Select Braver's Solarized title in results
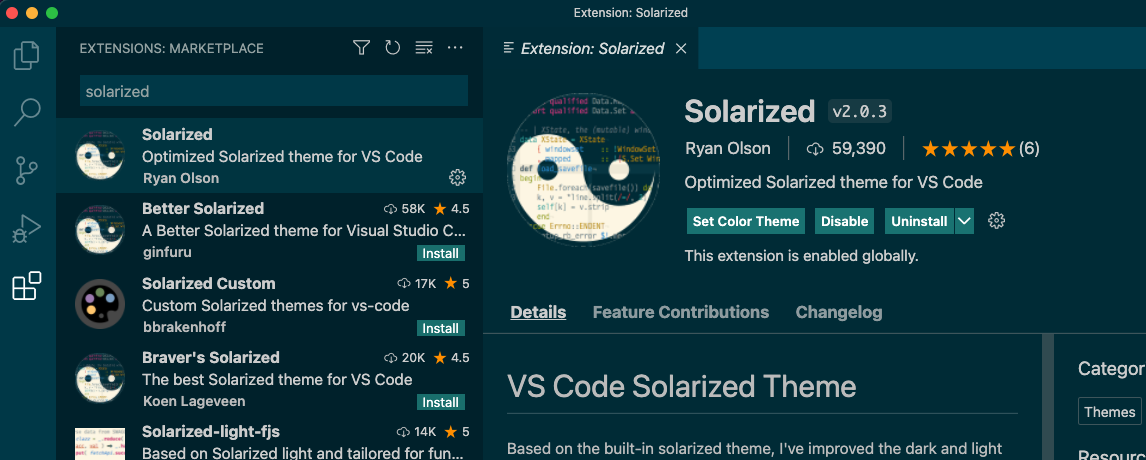This screenshot has height=460, width=1146. (x=210, y=358)
